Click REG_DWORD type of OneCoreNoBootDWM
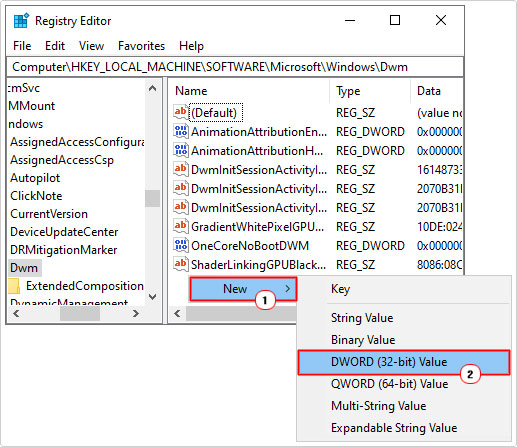The image size is (517, 447). click(x=370, y=246)
